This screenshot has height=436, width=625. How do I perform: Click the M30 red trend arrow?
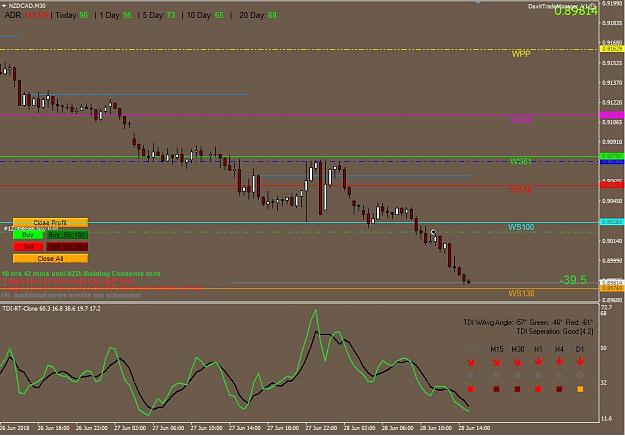[517, 362]
